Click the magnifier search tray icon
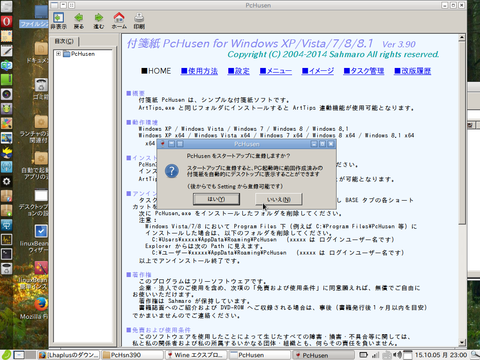This screenshot has width=480, height=360. (x=475, y=355)
